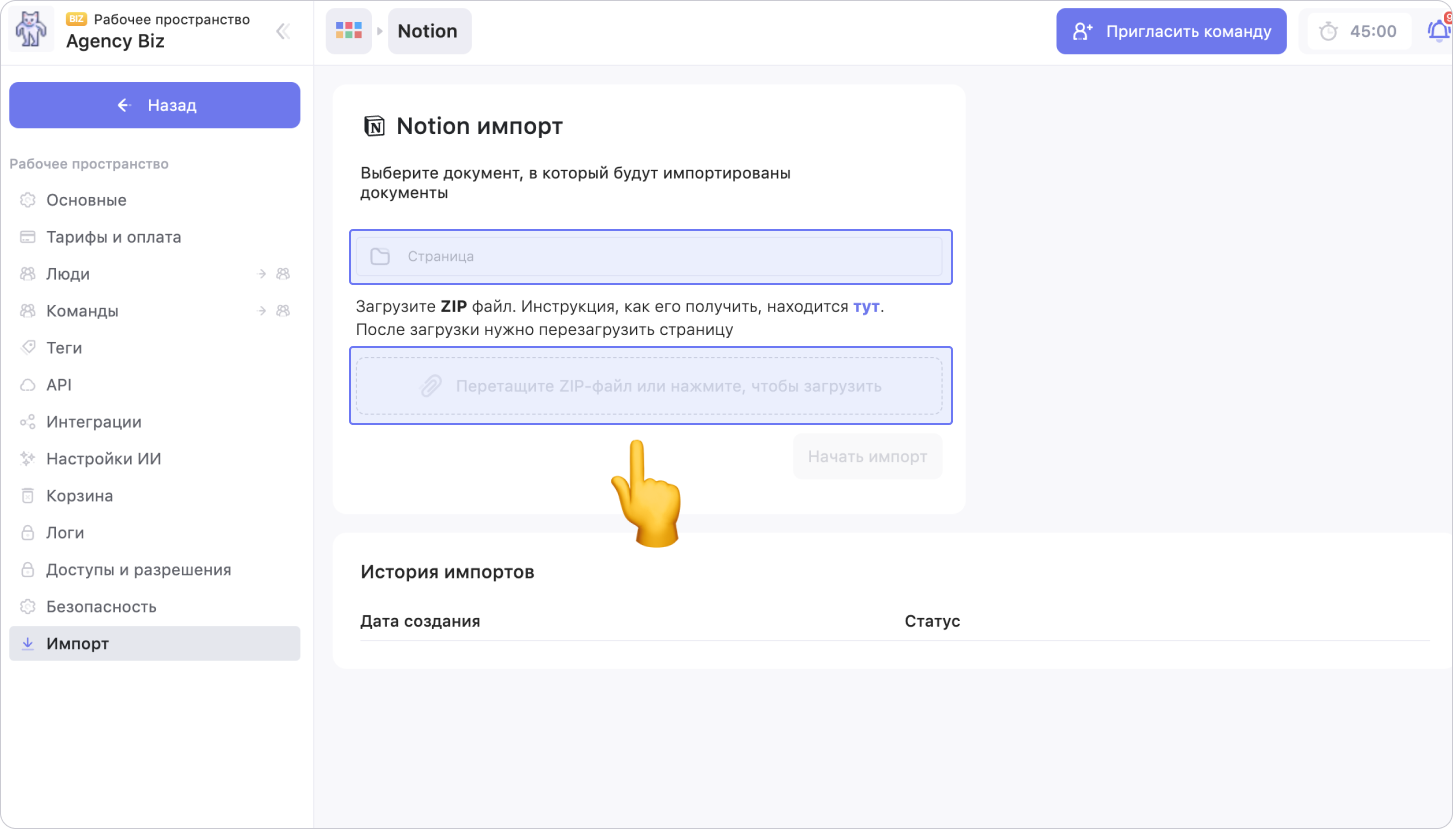Open Основные settings section
1453x829 pixels.
tap(86, 200)
